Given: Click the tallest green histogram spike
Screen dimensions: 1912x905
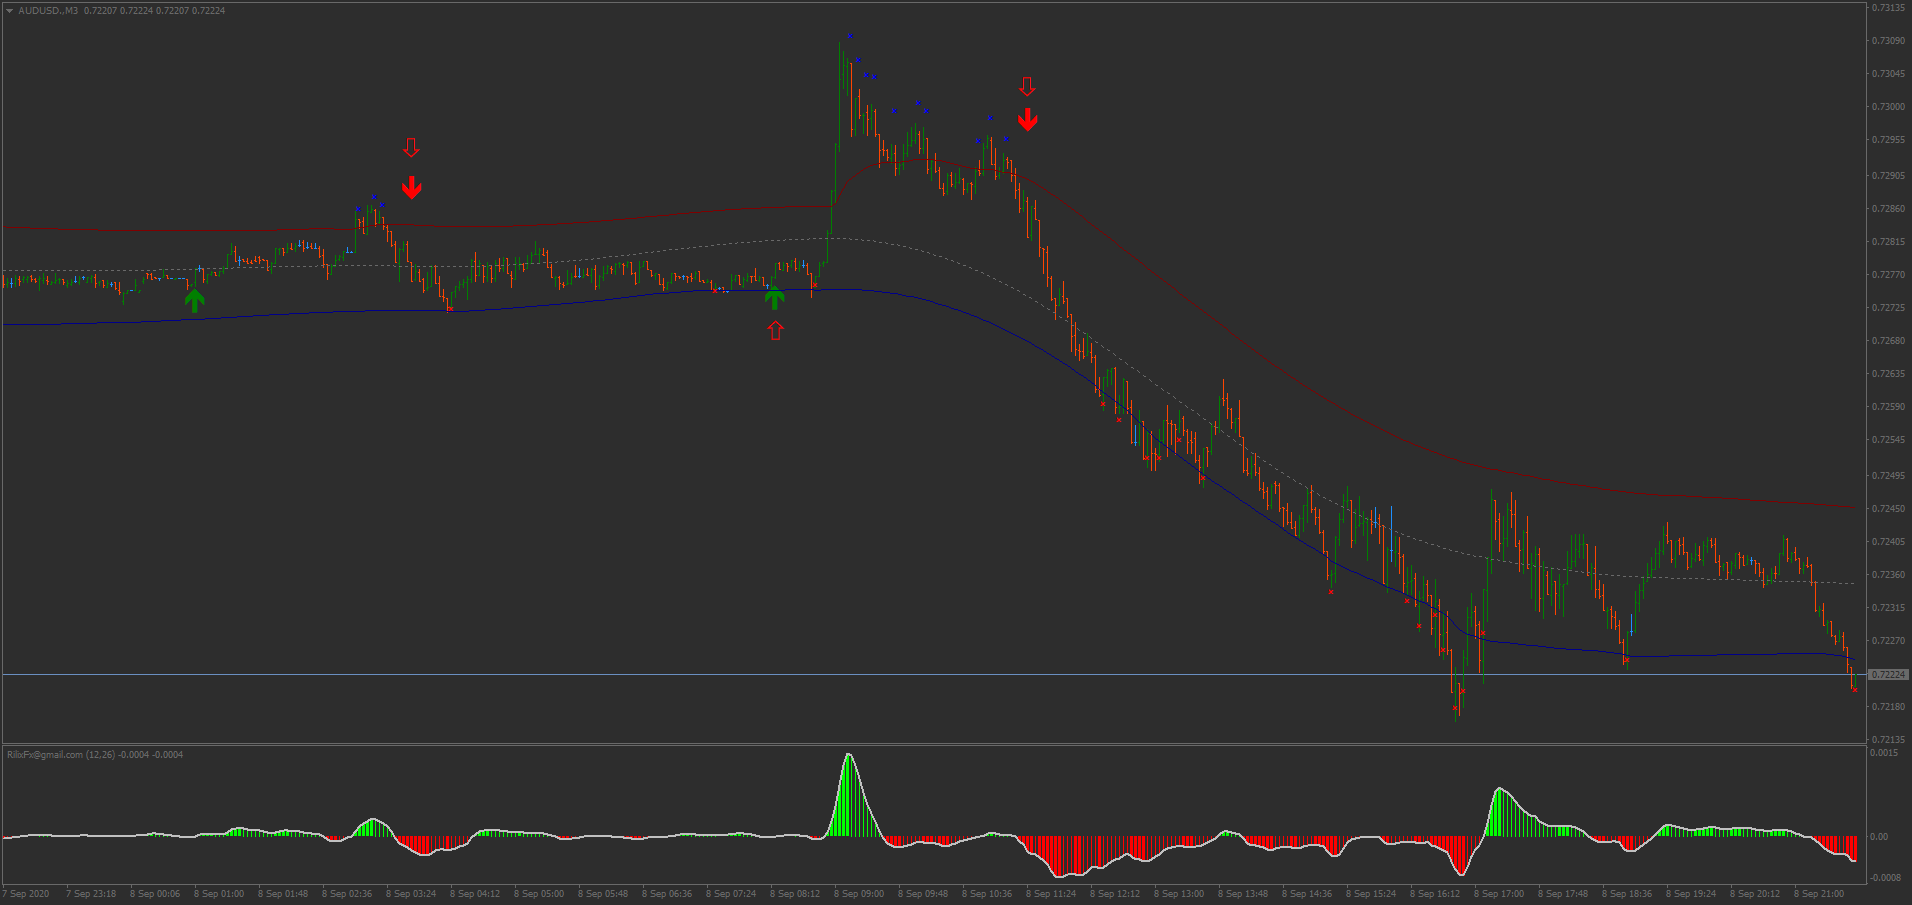Looking at the screenshot, I should click(848, 795).
